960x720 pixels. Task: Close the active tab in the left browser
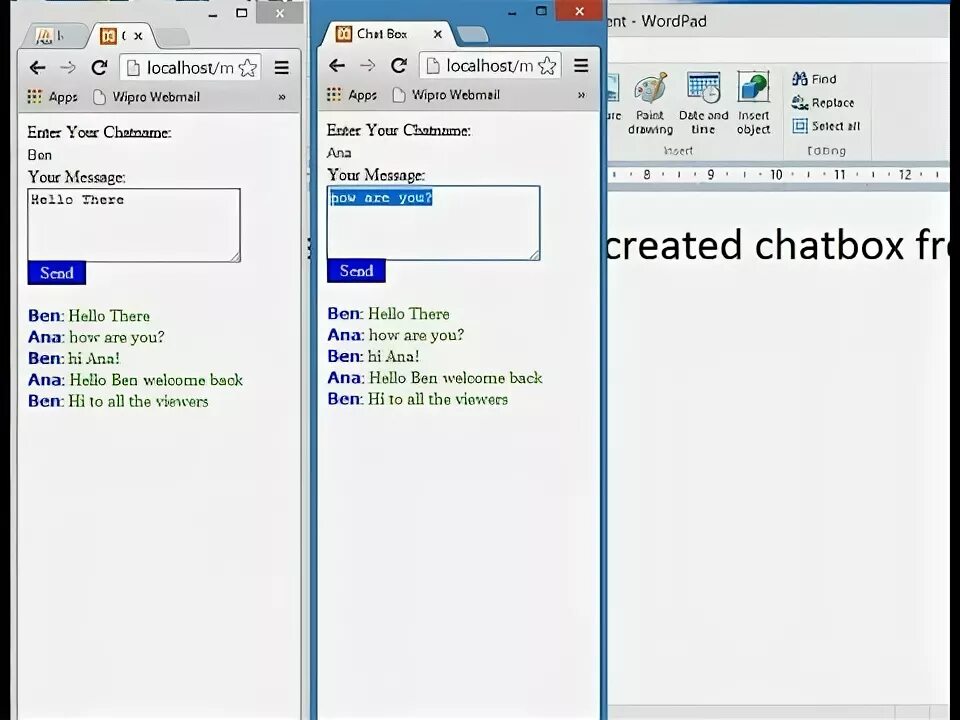[x=138, y=36]
